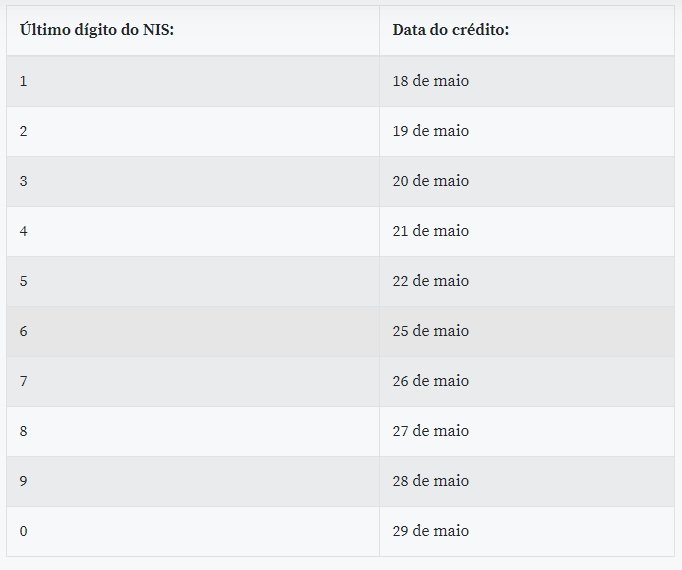Click the '20 de maio' date
Viewport: 682px width, 570px height.
coord(431,181)
